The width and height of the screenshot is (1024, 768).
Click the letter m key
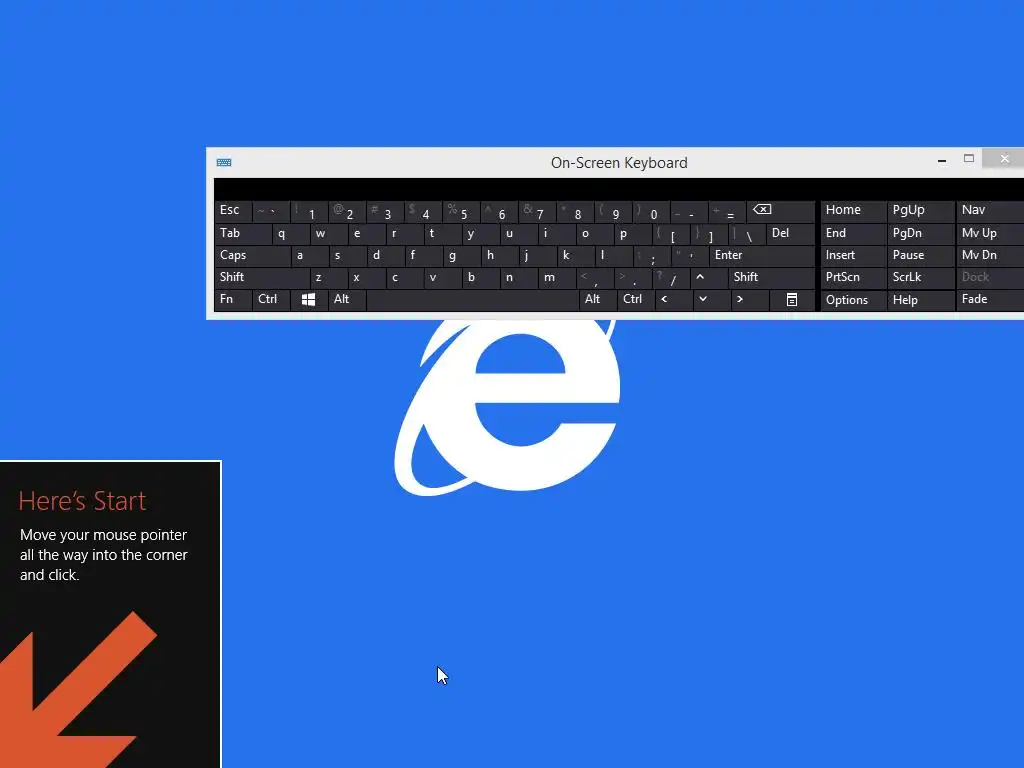[556, 278]
